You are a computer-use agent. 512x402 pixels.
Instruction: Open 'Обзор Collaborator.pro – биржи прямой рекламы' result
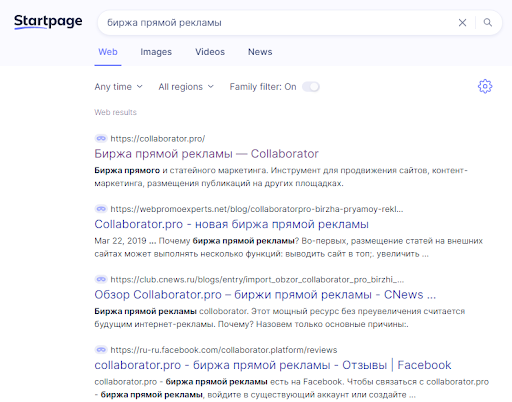[x=265, y=295]
